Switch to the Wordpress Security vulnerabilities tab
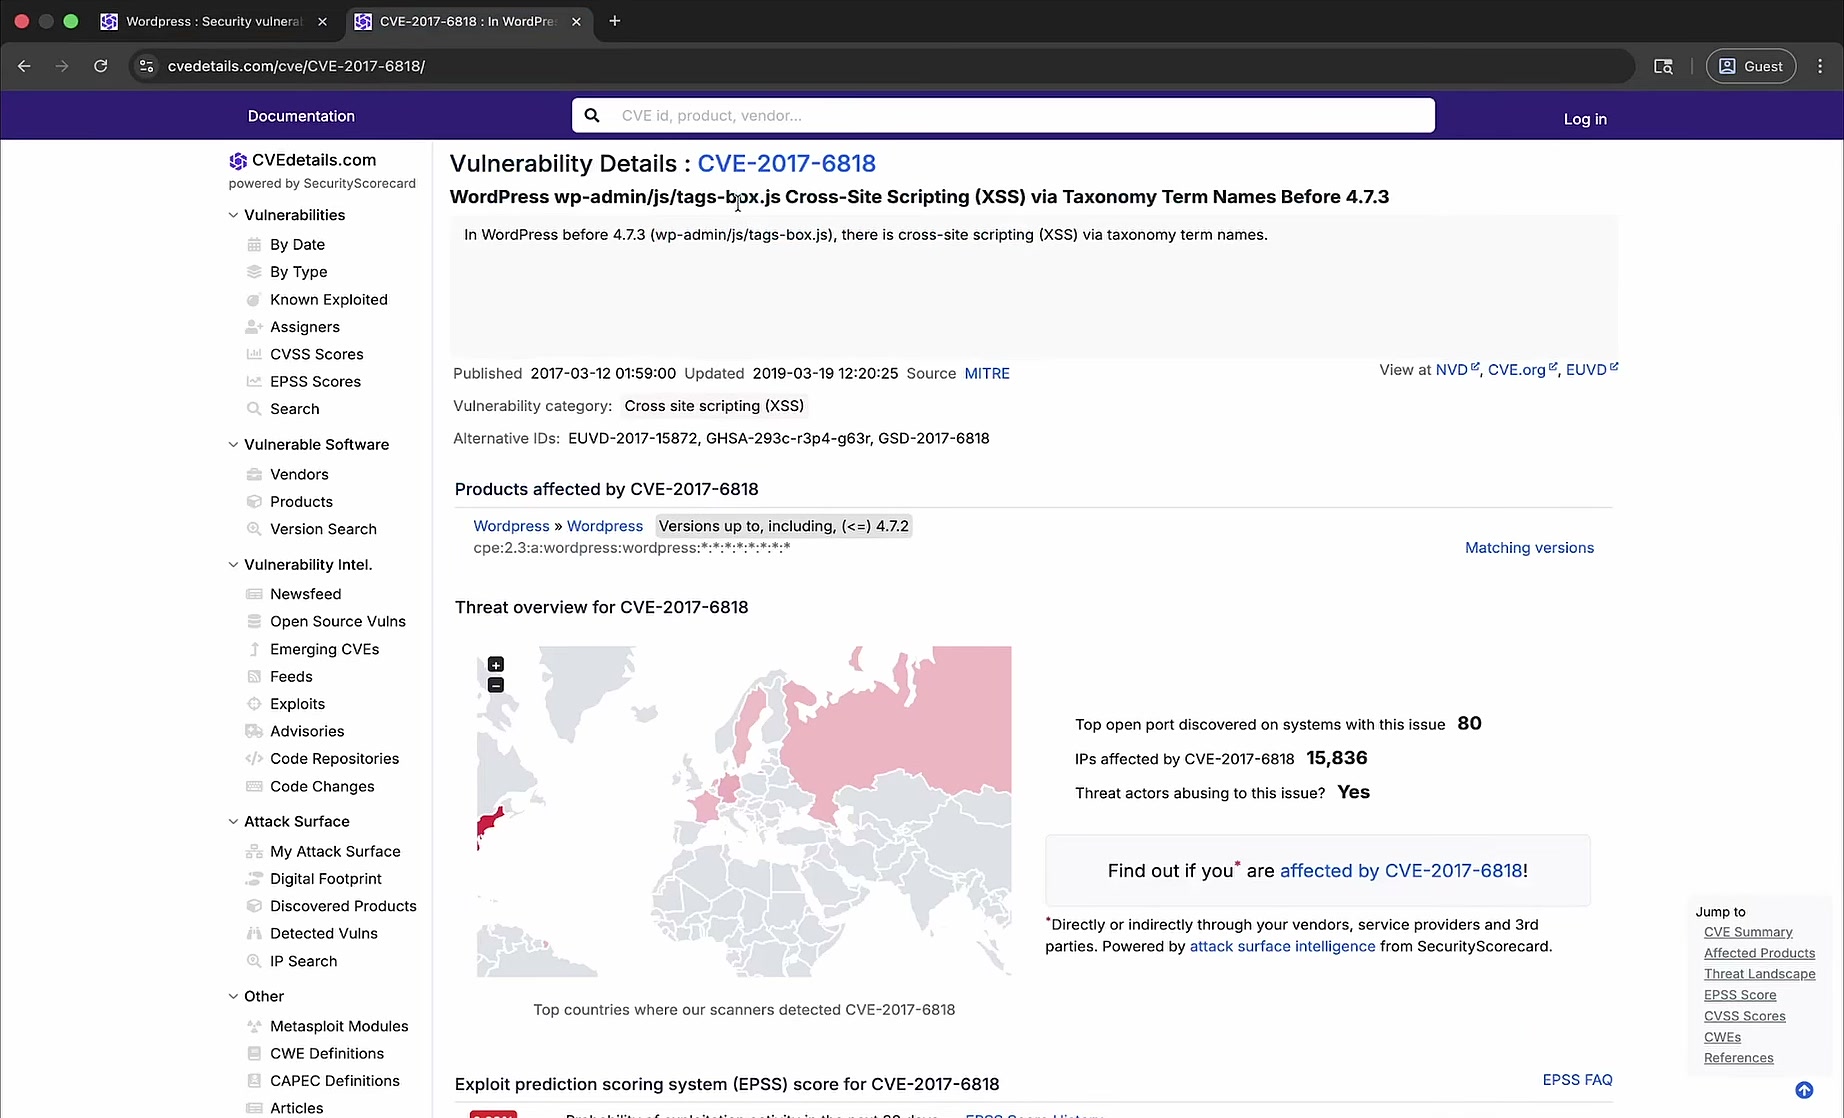This screenshot has height=1118, width=1844. (214, 21)
